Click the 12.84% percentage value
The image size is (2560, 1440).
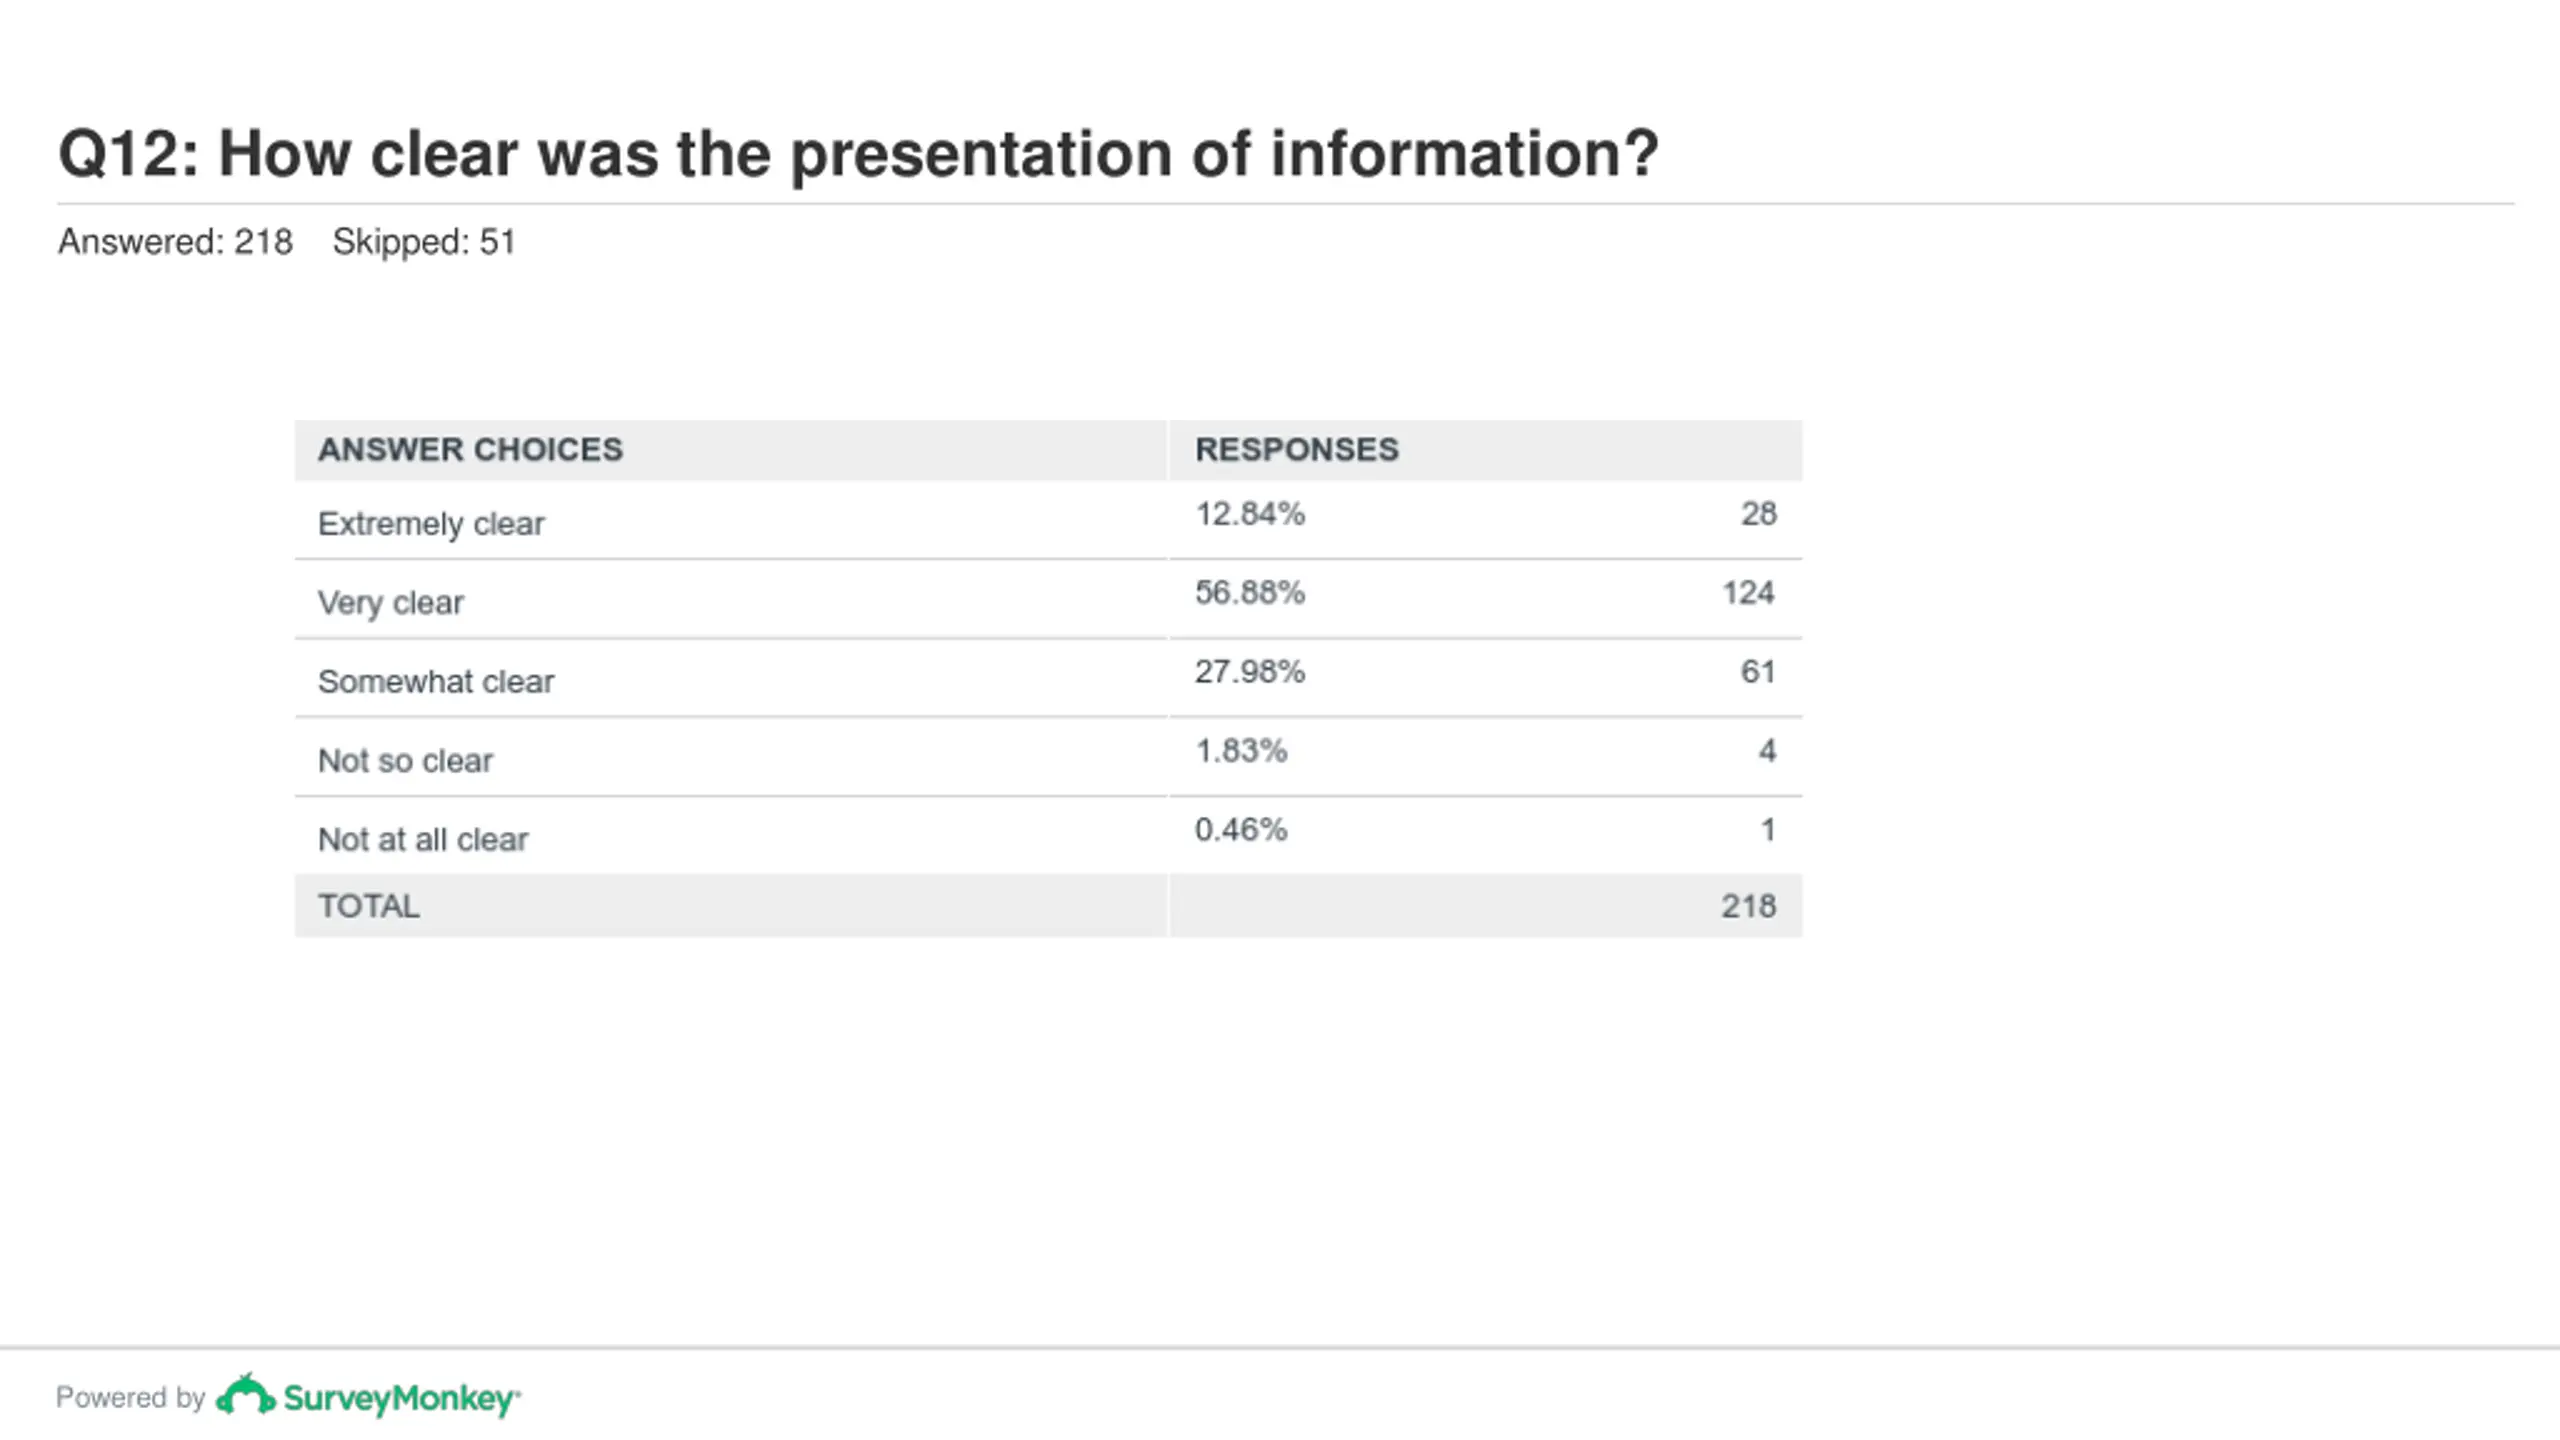point(1250,514)
